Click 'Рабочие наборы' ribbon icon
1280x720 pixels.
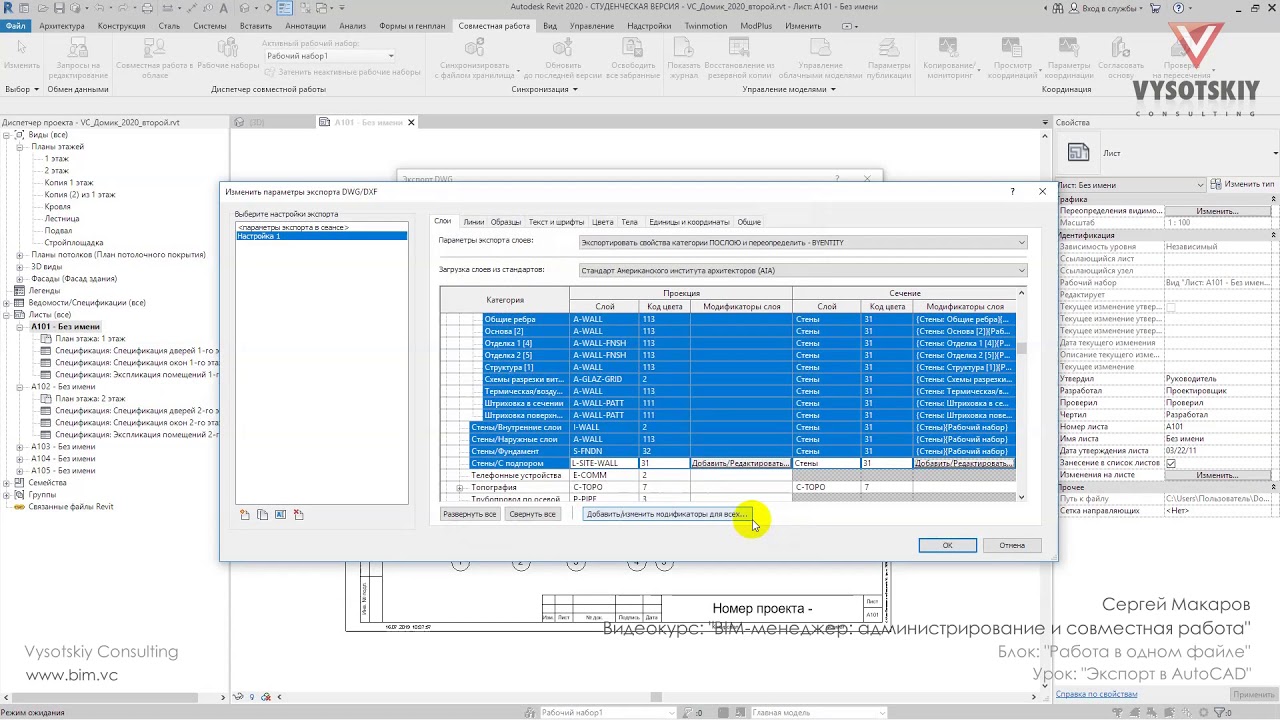[x=228, y=47]
